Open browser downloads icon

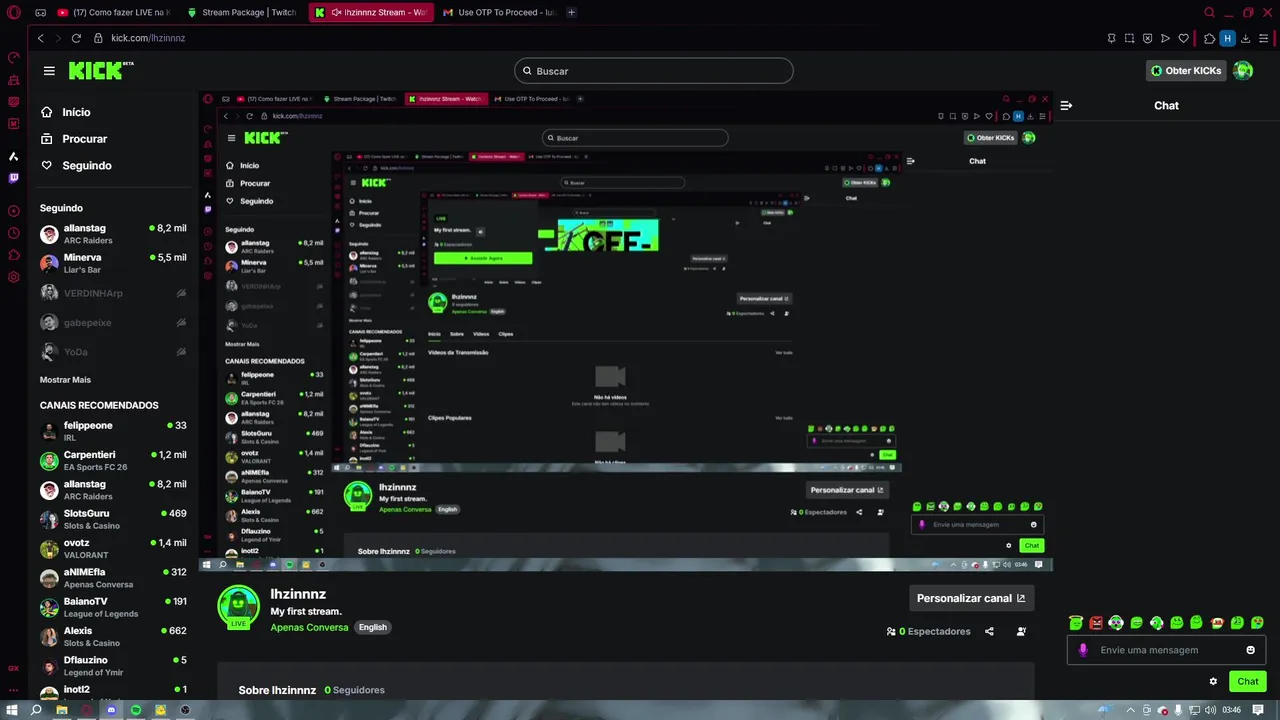(1246, 38)
